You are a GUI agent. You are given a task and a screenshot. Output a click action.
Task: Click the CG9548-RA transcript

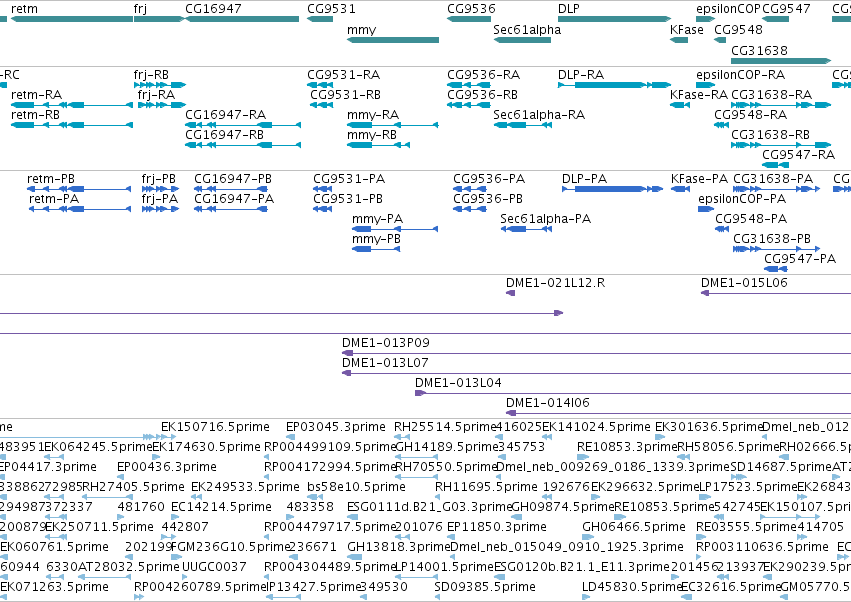point(721,125)
